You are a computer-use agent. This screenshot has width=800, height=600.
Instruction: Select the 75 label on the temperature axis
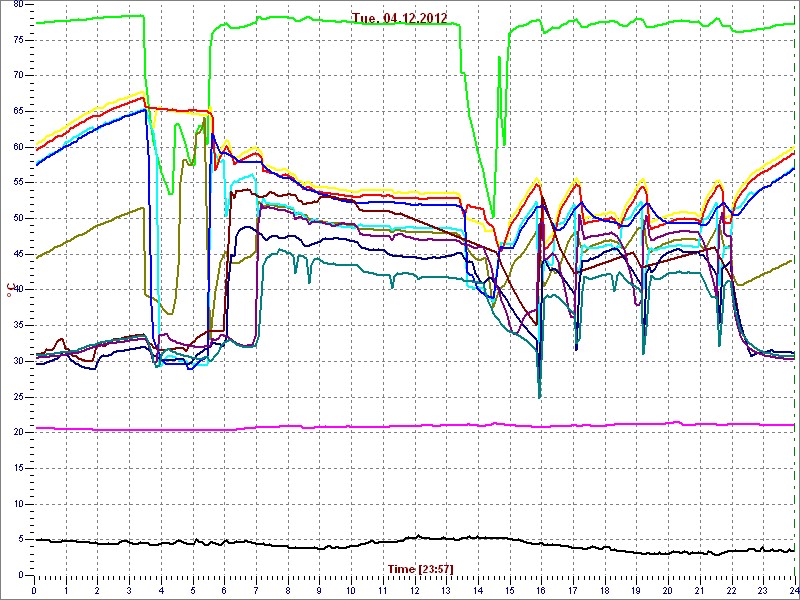click(x=18, y=40)
